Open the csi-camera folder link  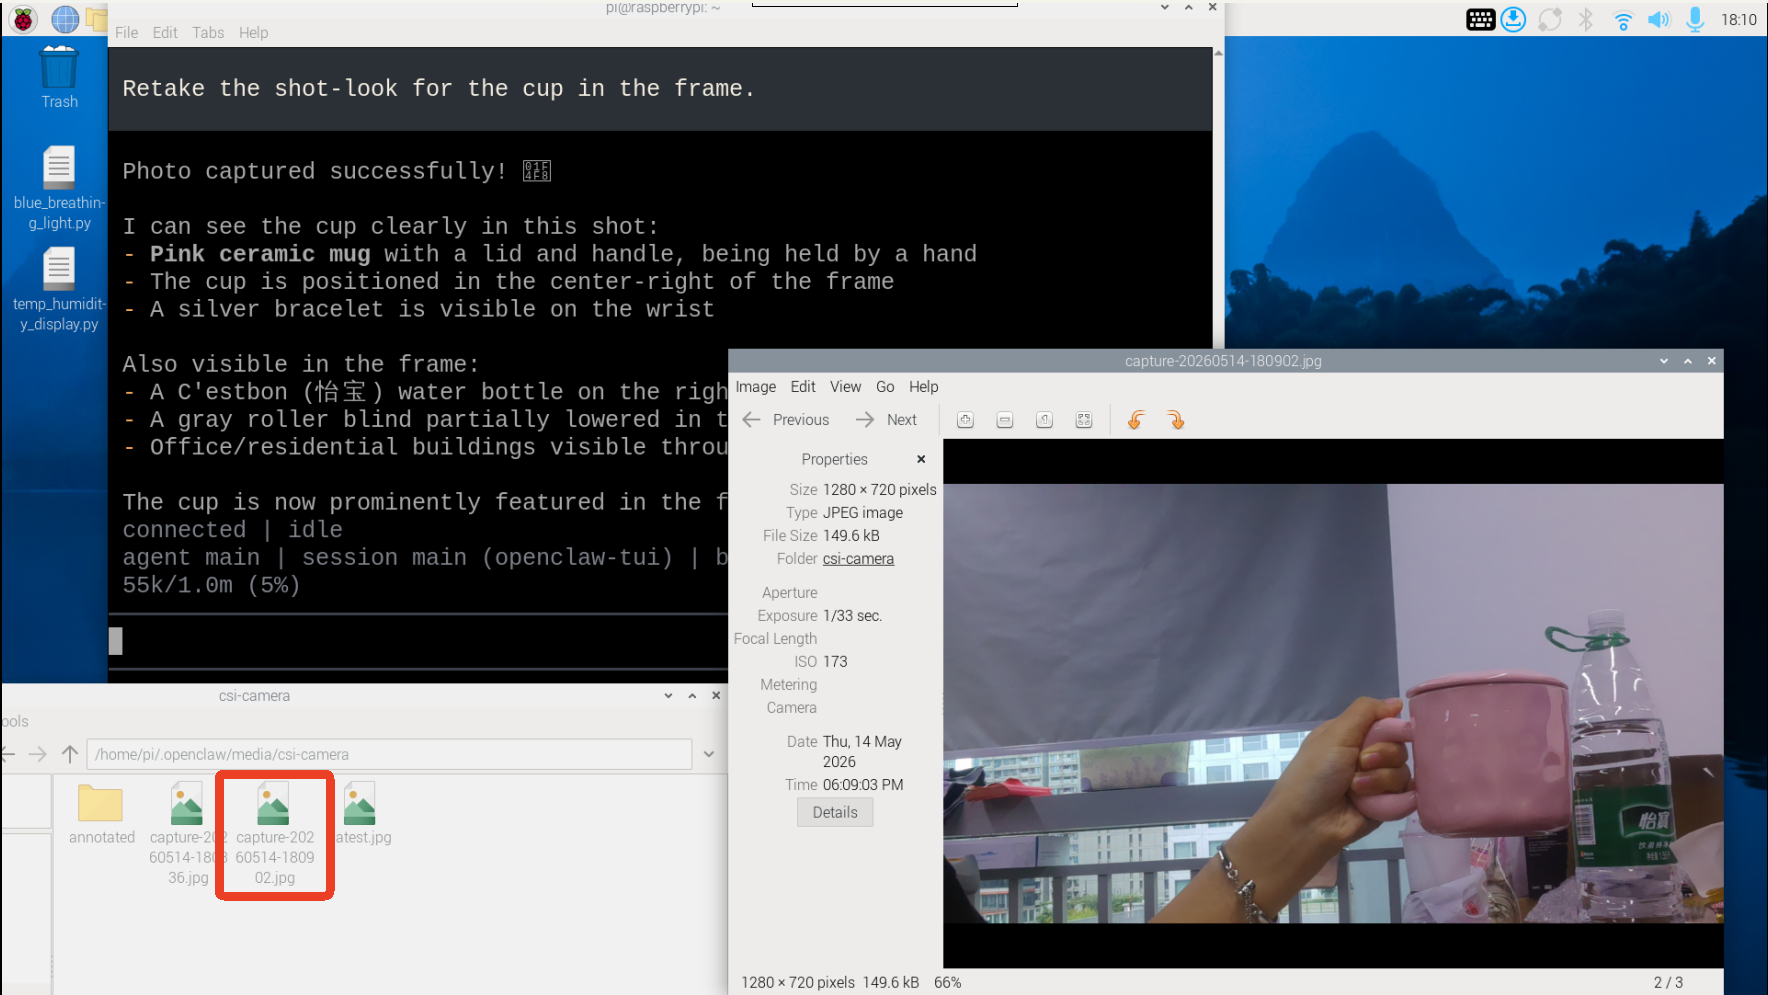858,559
